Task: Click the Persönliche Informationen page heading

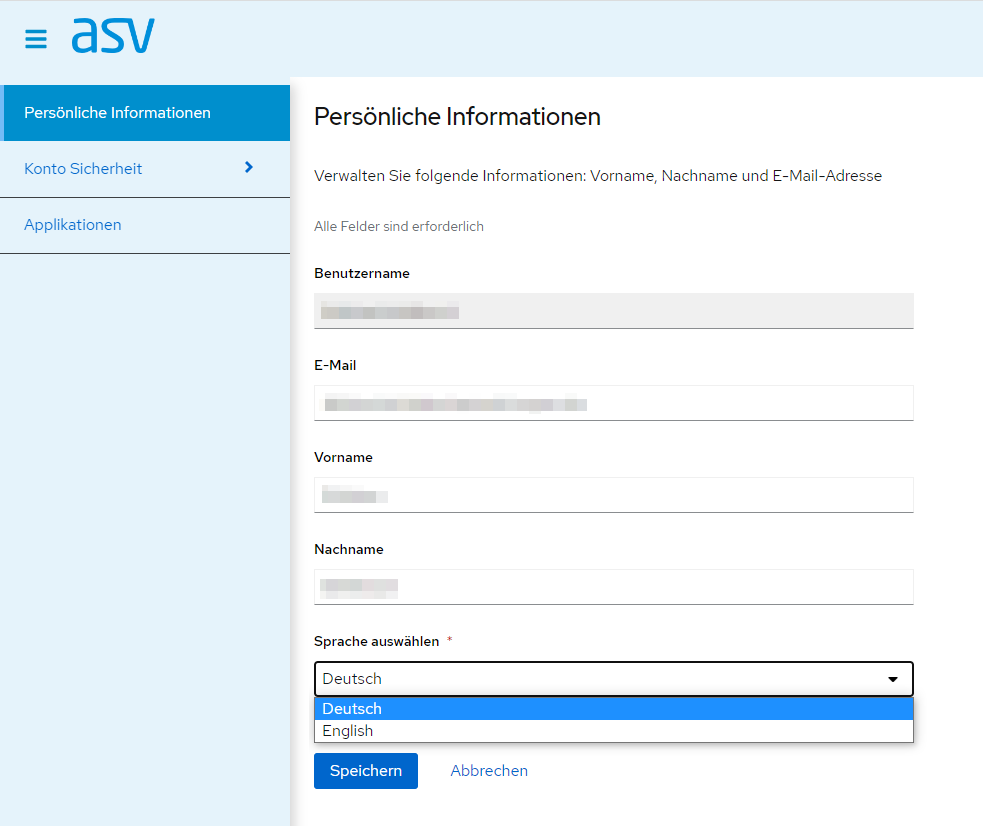Action: 457,117
